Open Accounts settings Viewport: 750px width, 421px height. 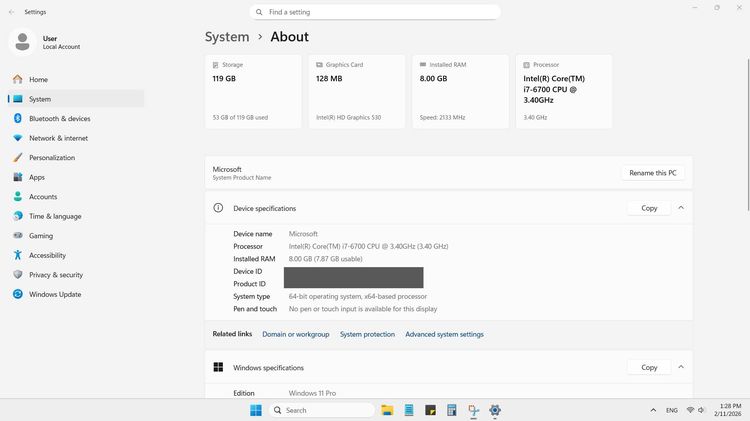click(x=76, y=197)
